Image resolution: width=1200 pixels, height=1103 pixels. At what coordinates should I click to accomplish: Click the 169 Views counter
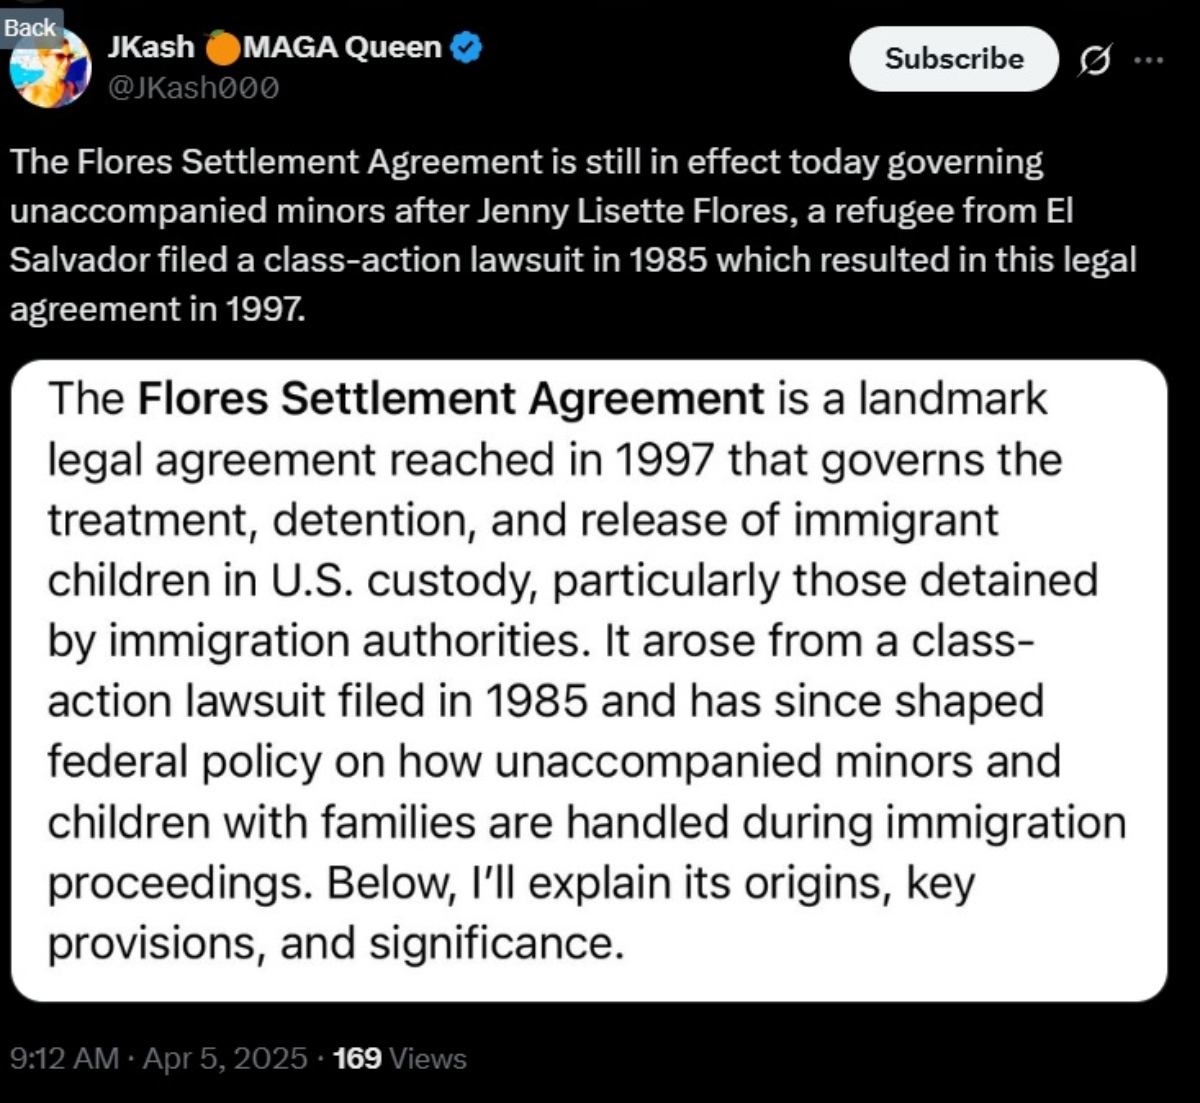tap(400, 1058)
